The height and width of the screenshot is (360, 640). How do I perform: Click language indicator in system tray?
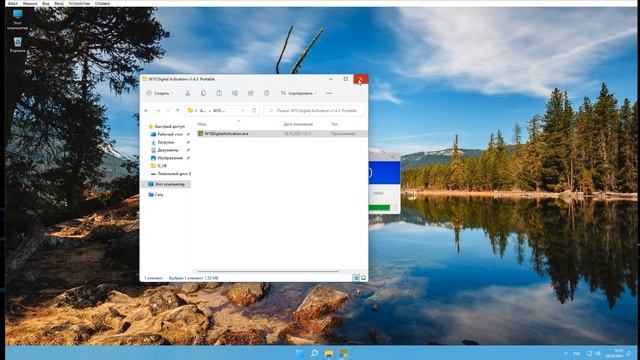coord(577,353)
